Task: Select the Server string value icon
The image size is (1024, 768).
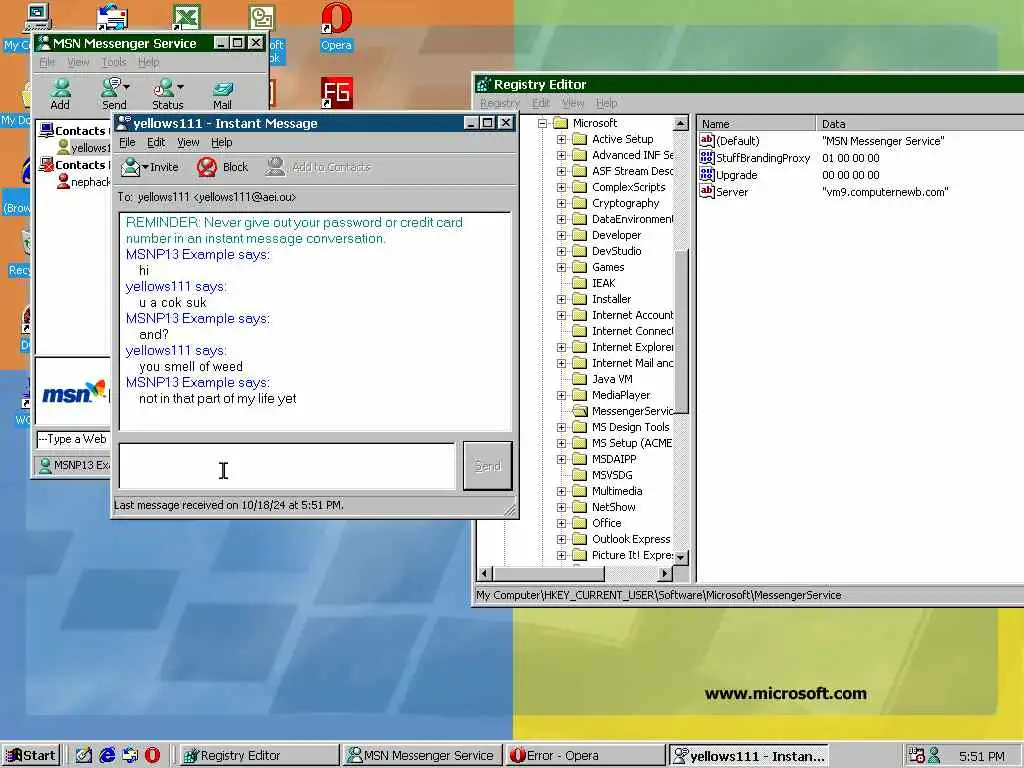Action: (707, 191)
